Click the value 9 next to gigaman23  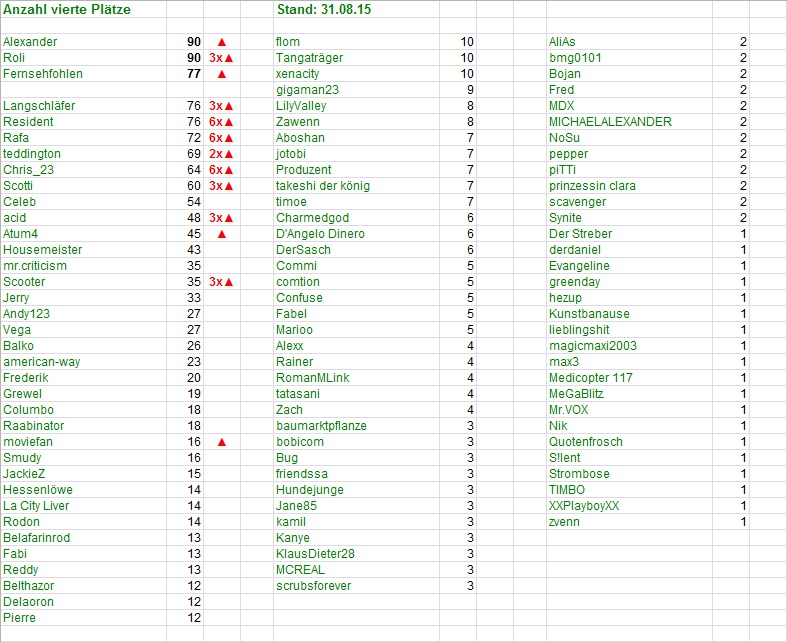pyautogui.click(x=470, y=90)
